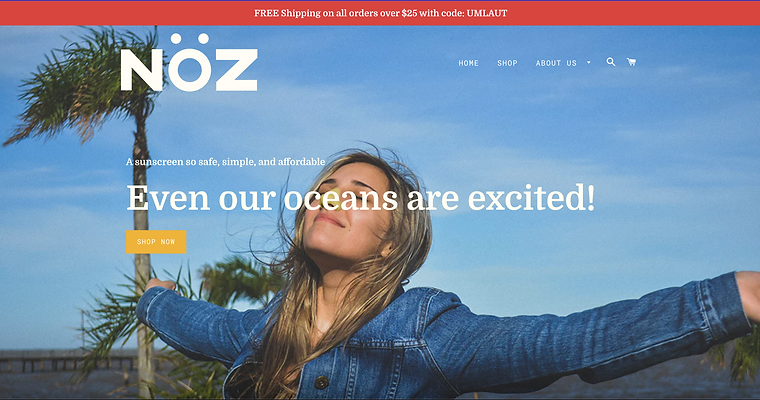This screenshot has width=760, height=400.
Task: Click the UMLAUT promo code text
Action: pos(487,13)
